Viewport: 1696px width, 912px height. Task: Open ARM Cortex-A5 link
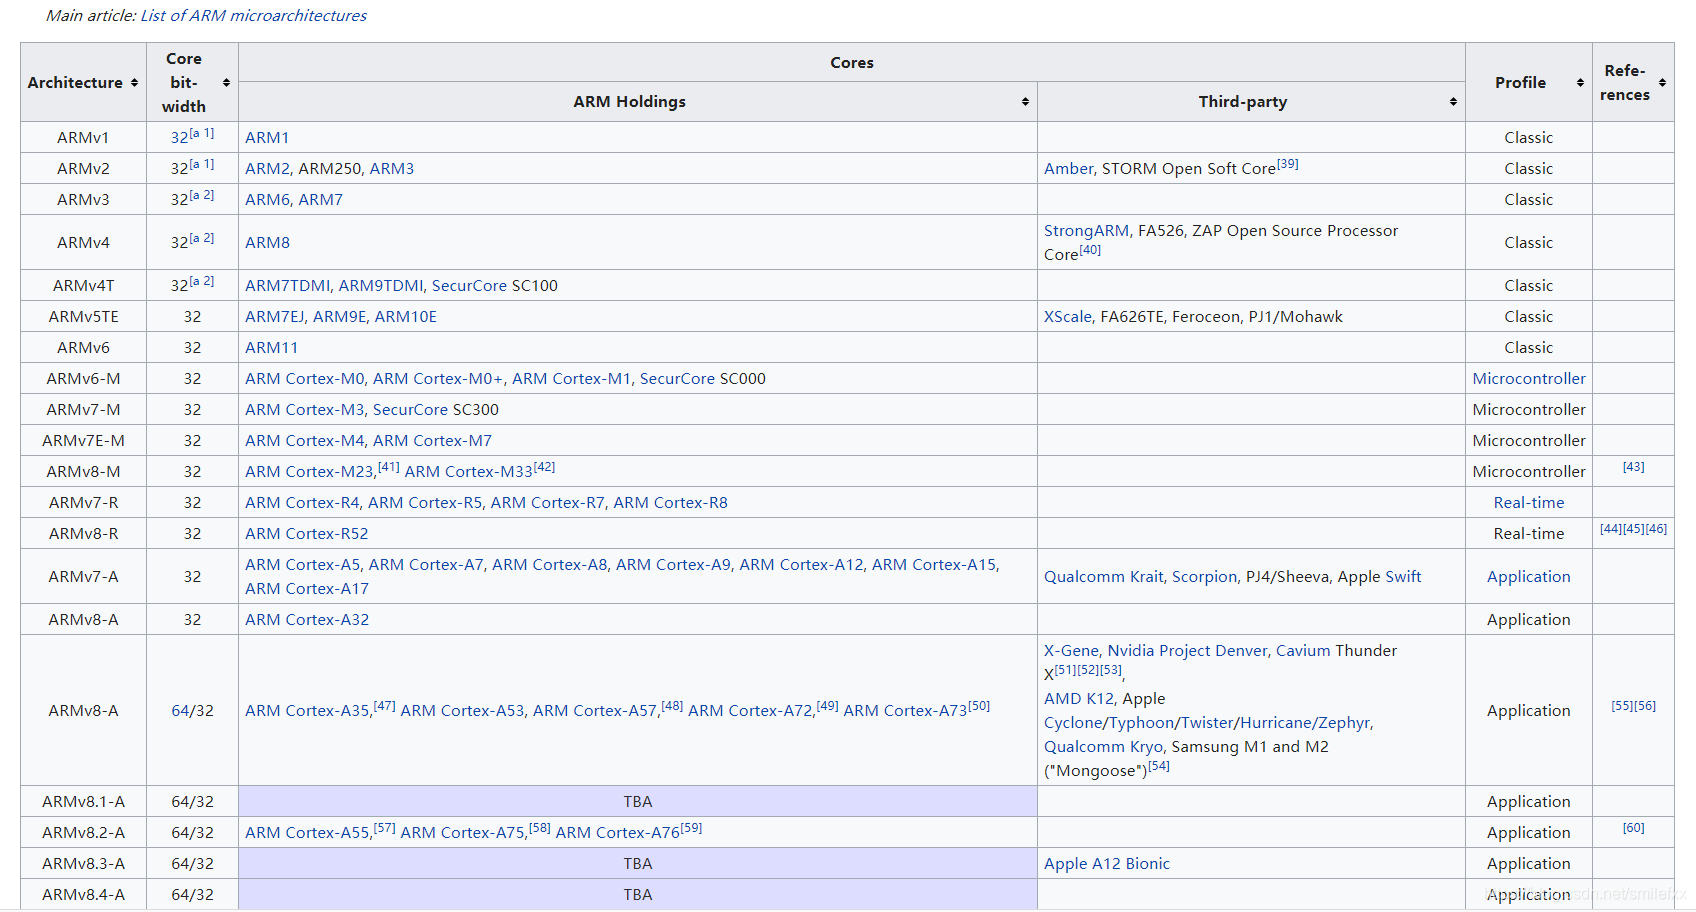tap(302, 565)
